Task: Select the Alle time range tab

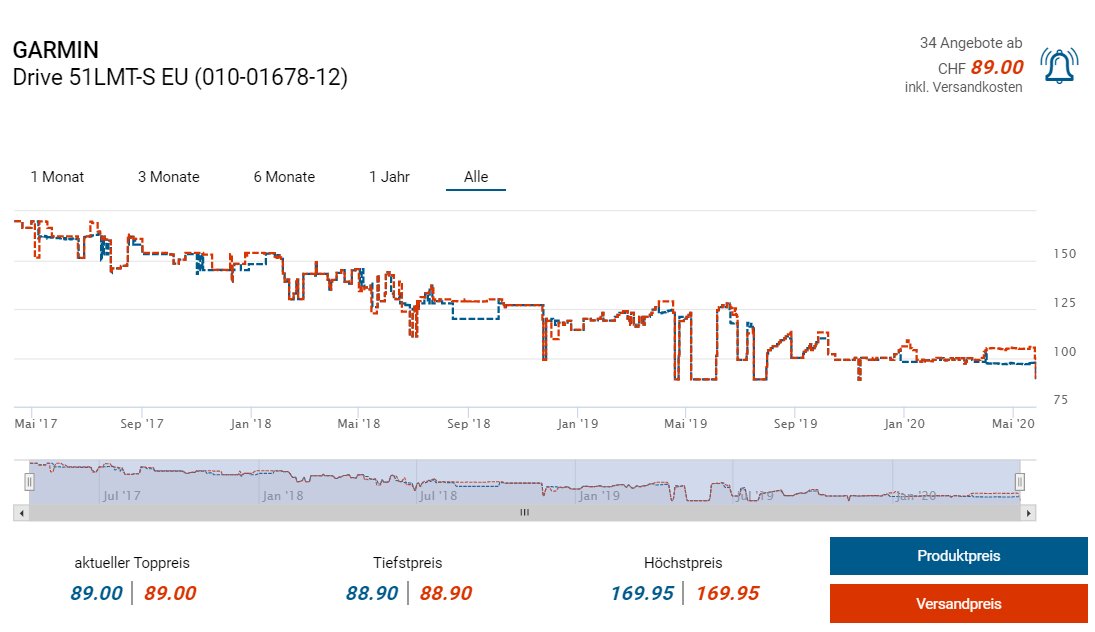Action: click(x=476, y=177)
